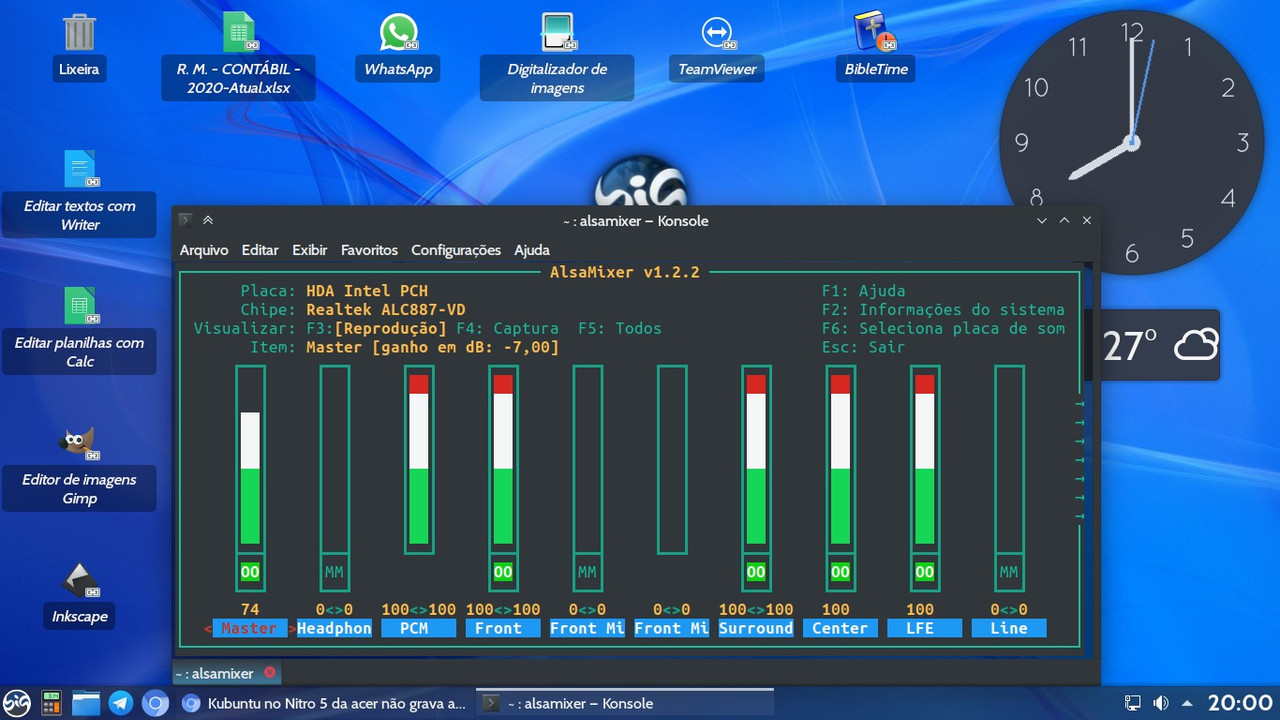Click the 20:00 taskbar clock
Screen dimensions: 1280x720
[x=1240, y=703]
